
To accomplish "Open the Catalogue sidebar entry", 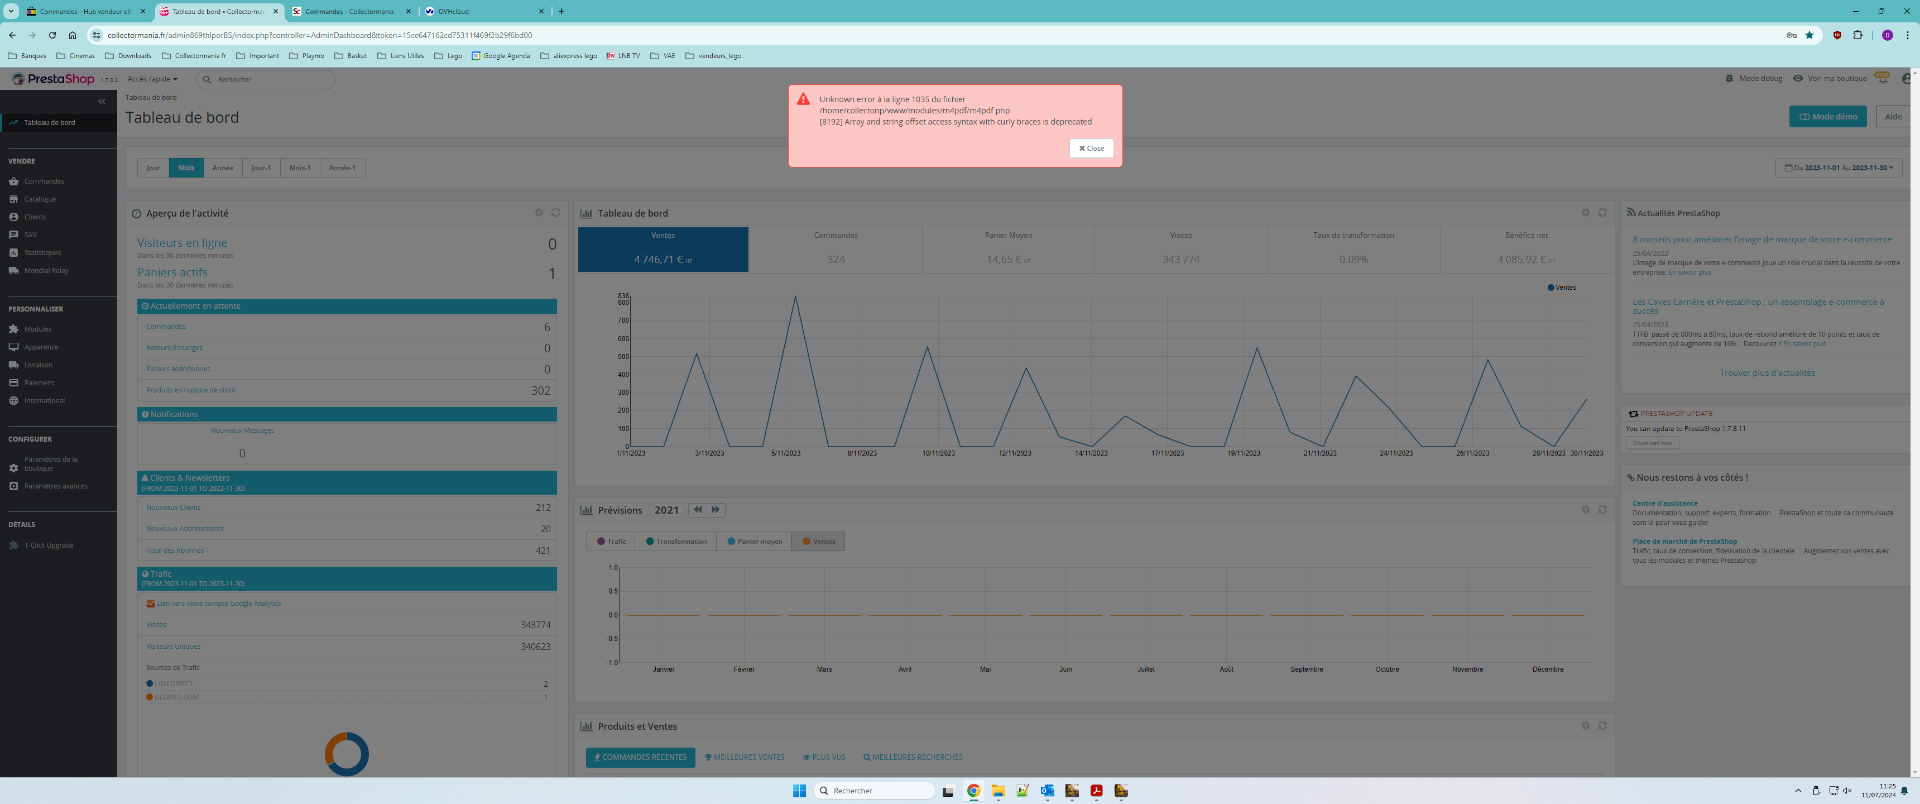I will coord(40,199).
